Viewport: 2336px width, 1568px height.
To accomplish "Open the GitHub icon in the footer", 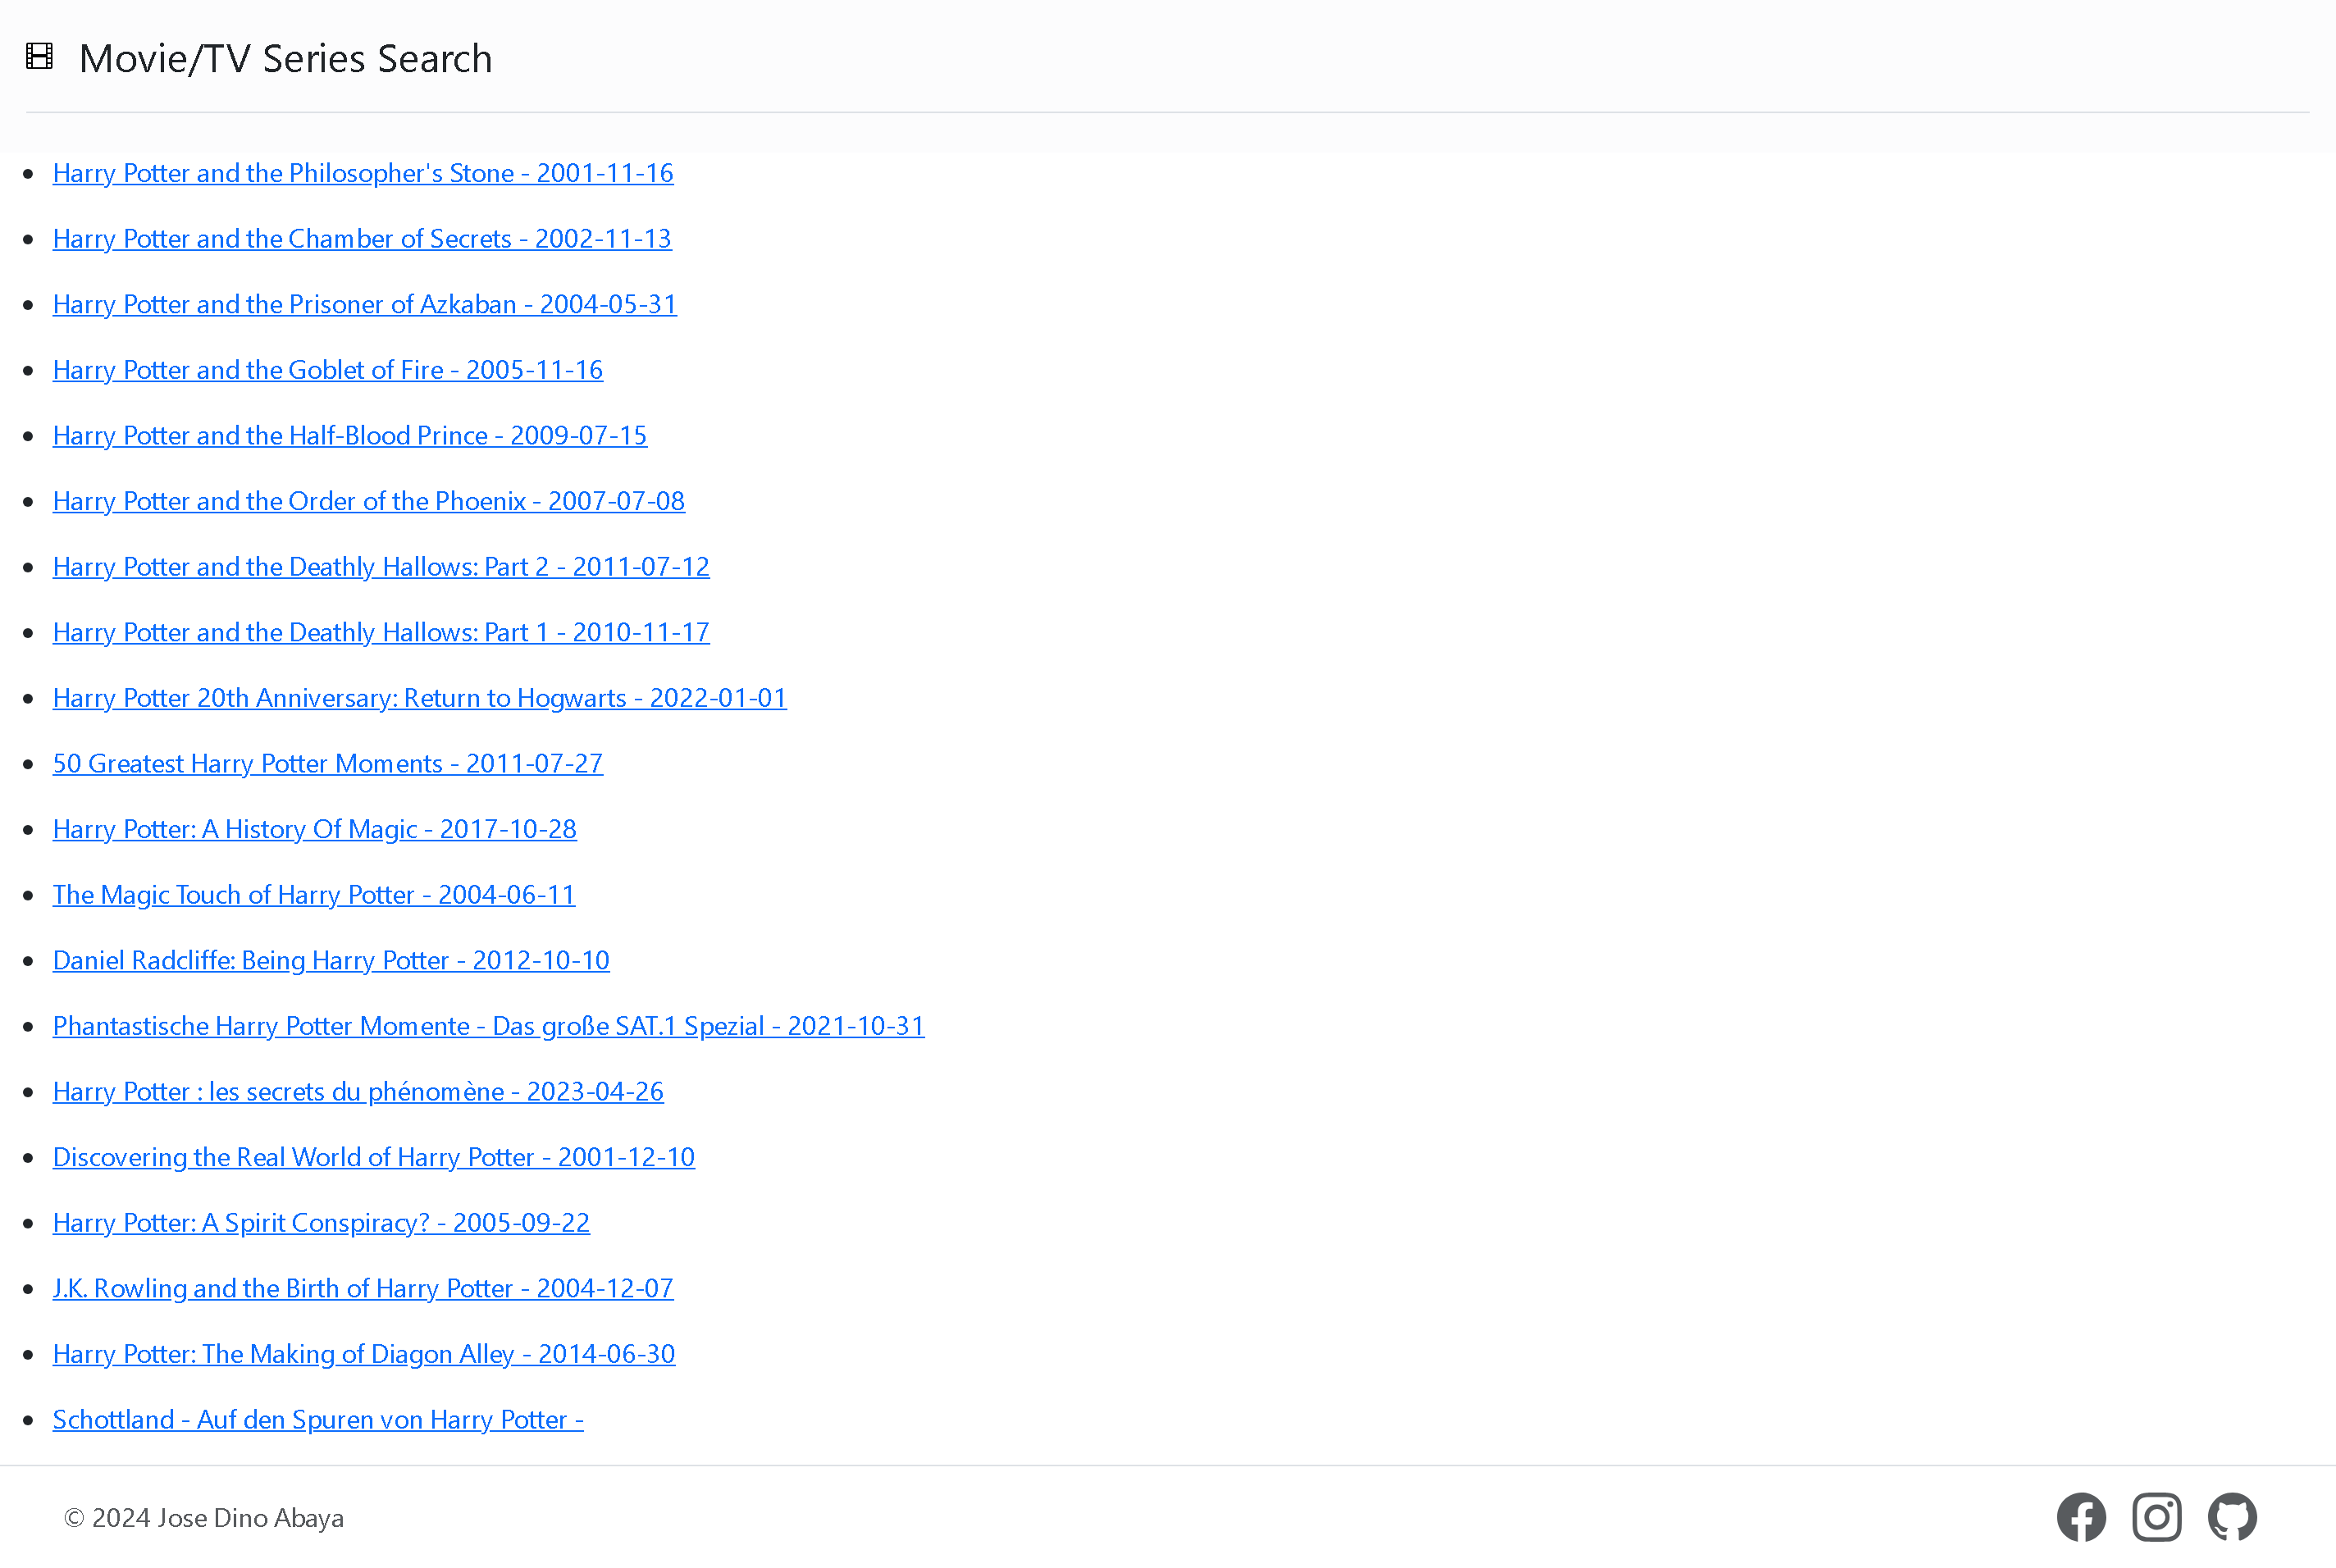I will coord(2232,1517).
